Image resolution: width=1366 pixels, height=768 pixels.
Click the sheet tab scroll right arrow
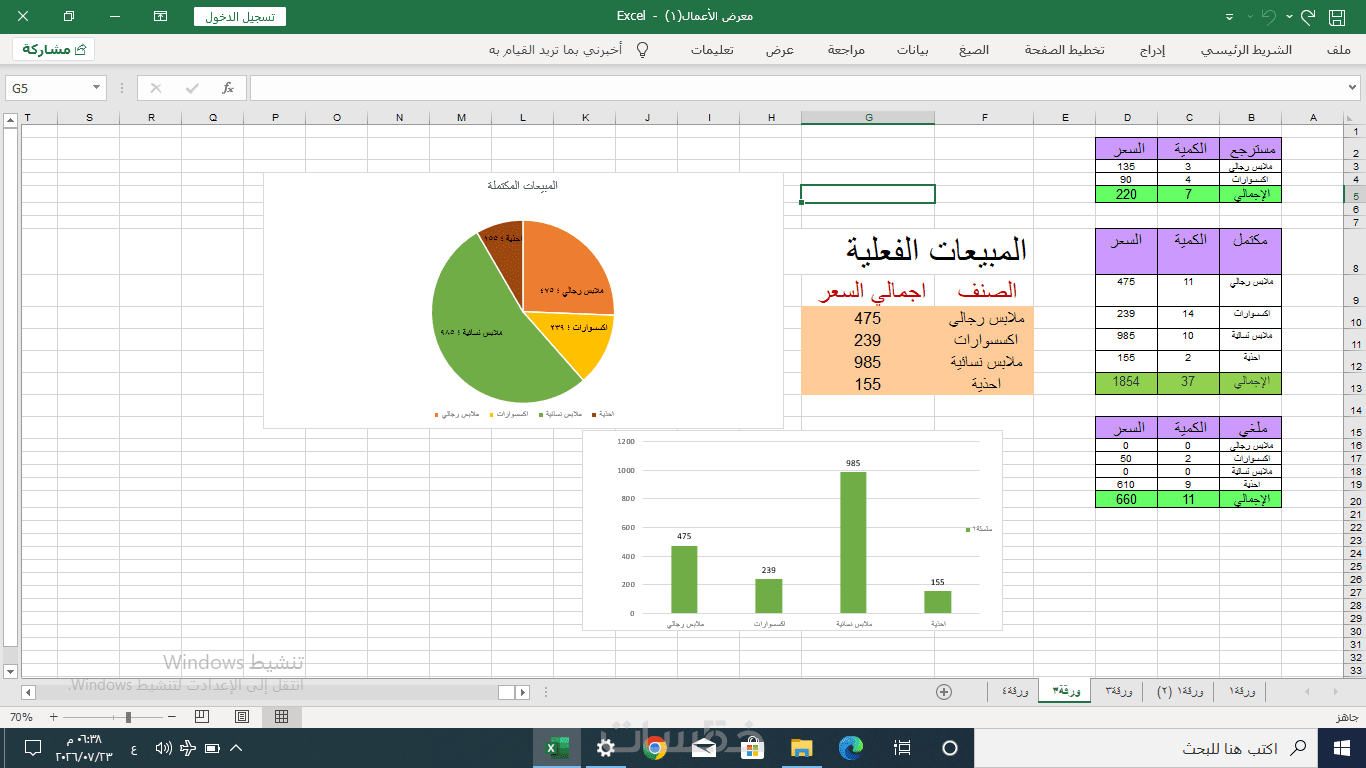1335,691
